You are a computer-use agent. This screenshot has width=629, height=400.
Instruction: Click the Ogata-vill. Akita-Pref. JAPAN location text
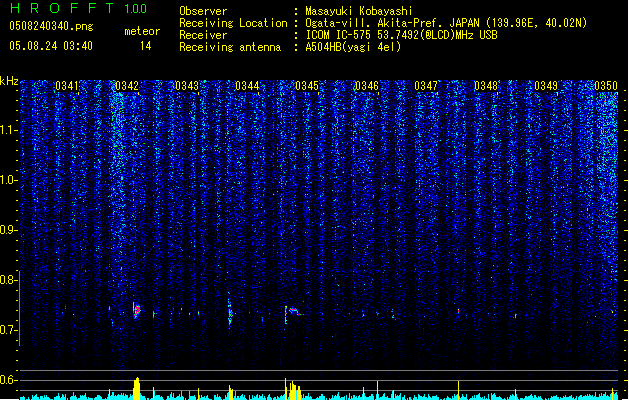coord(446,23)
